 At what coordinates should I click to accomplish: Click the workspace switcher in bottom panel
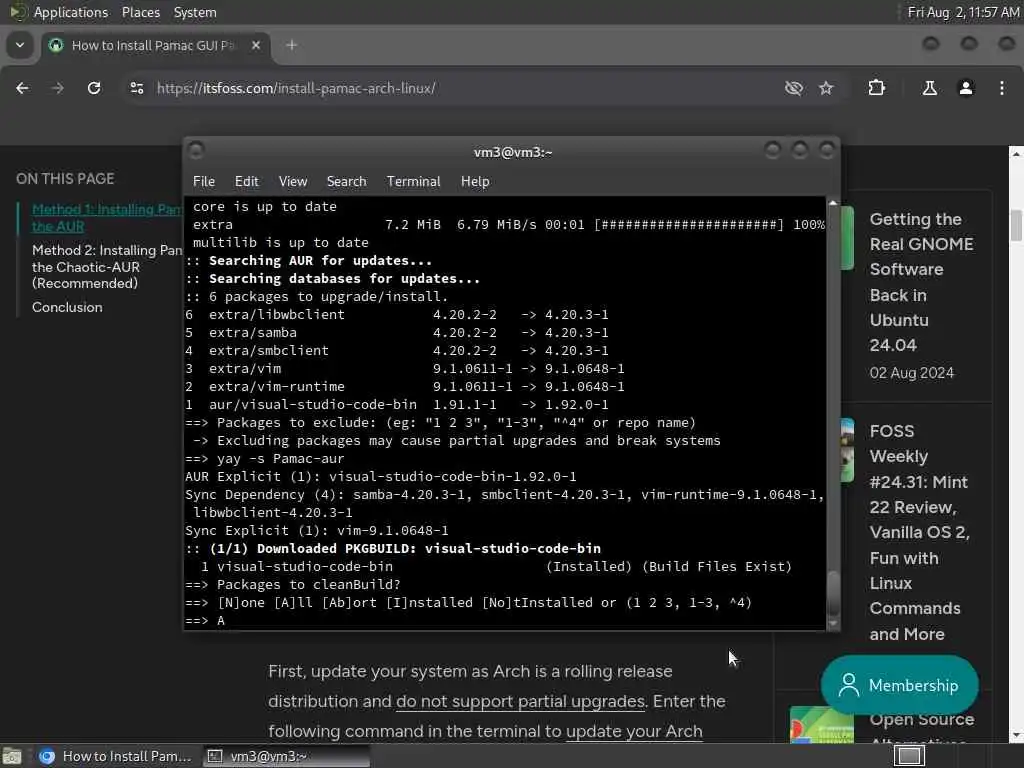coord(910,756)
